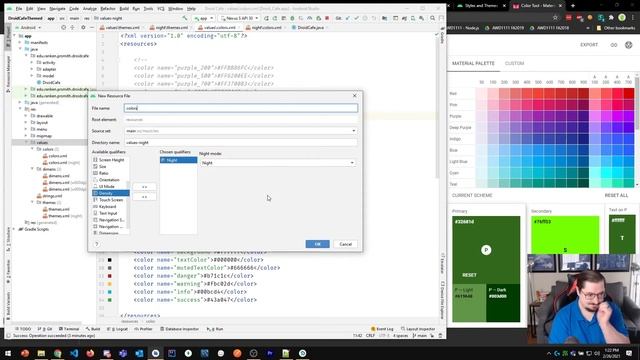Click the success color gutter swatch
The image size is (640, 360).
[x=110, y=300]
